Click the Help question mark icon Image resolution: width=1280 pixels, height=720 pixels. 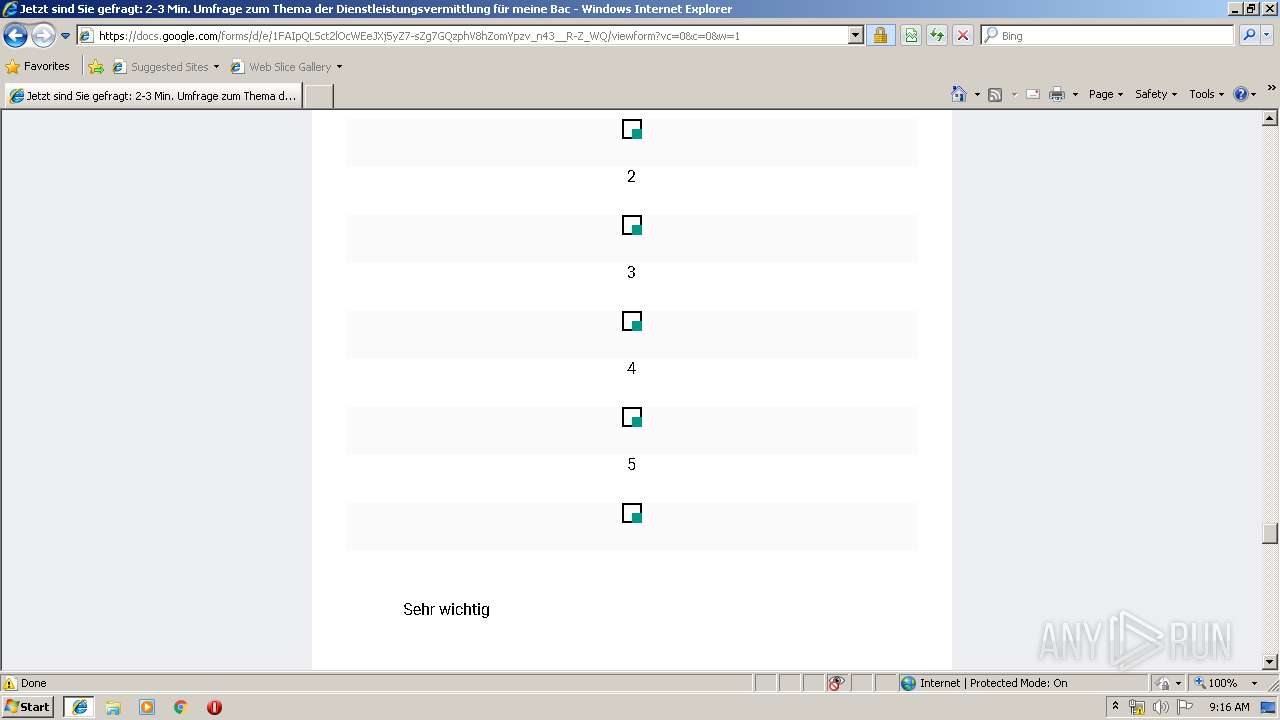(x=1241, y=94)
